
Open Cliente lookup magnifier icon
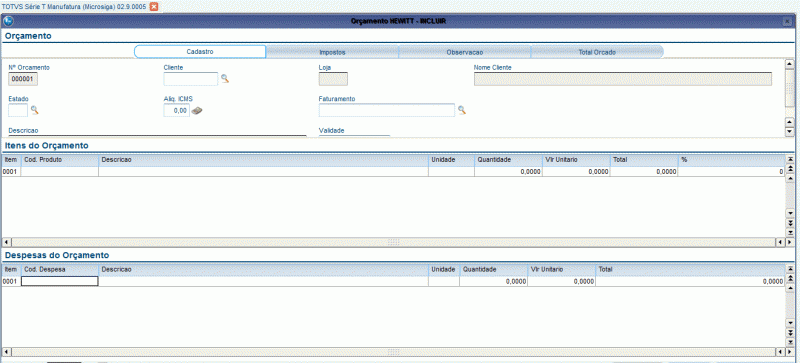coord(225,79)
